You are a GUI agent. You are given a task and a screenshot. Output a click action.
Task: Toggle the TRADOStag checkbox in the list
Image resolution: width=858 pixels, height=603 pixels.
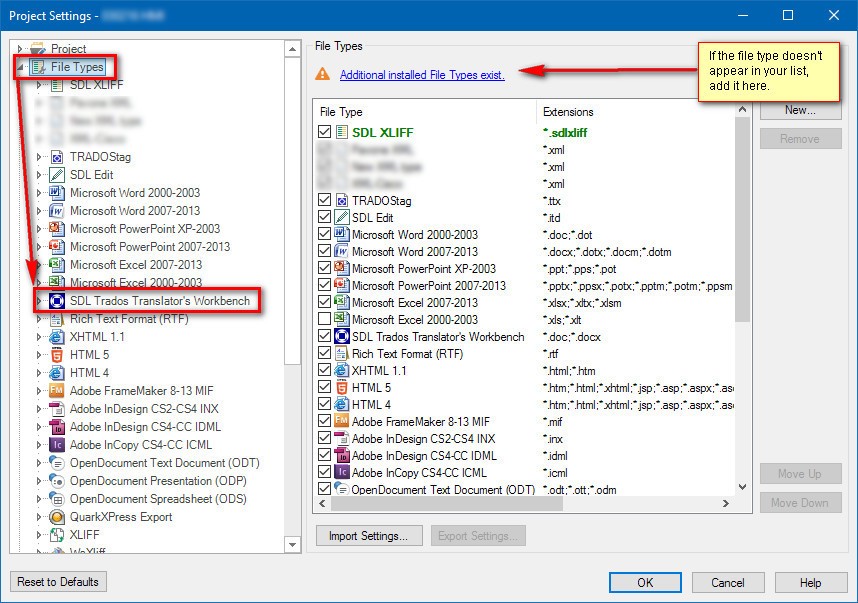pyautogui.click(x=324, y=200)
